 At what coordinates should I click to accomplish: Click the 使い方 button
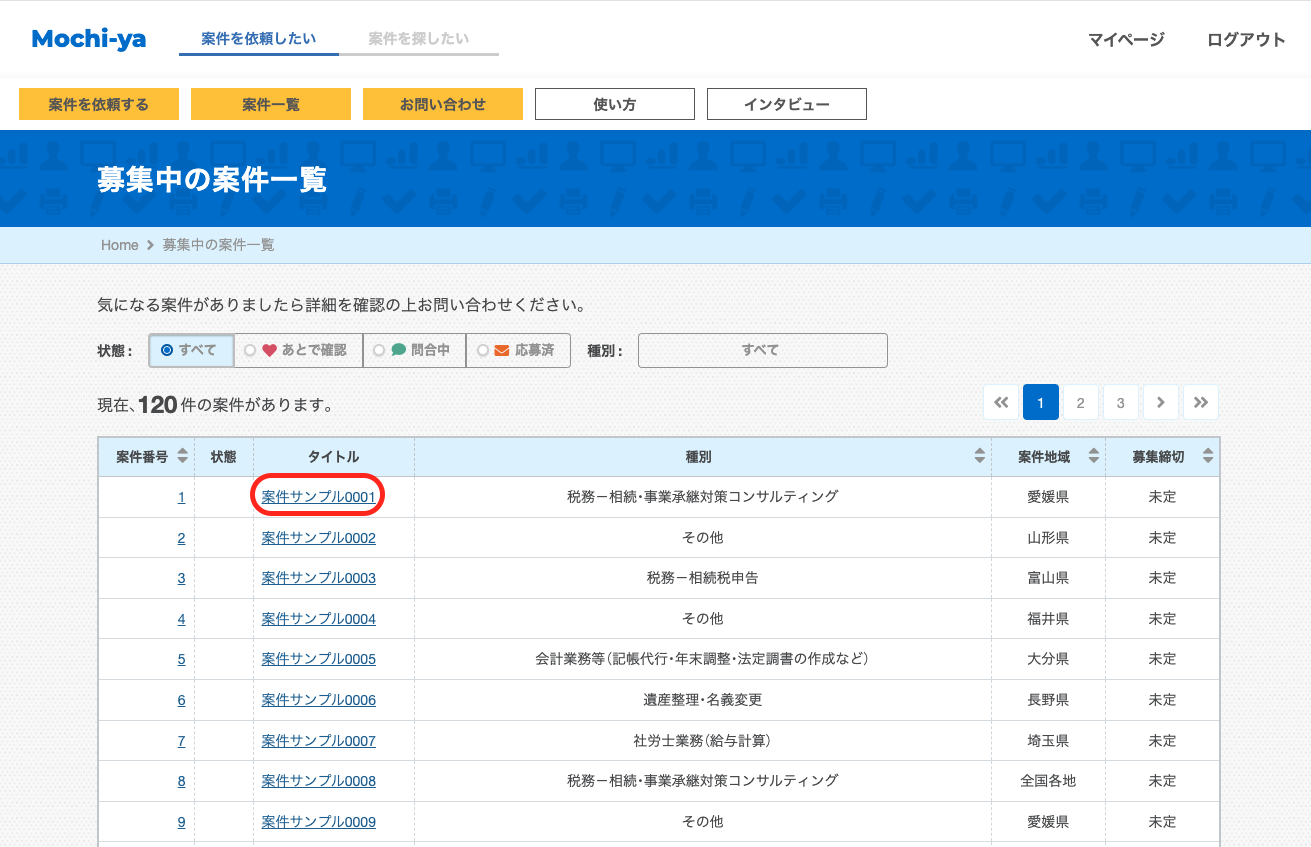(615, 104)
